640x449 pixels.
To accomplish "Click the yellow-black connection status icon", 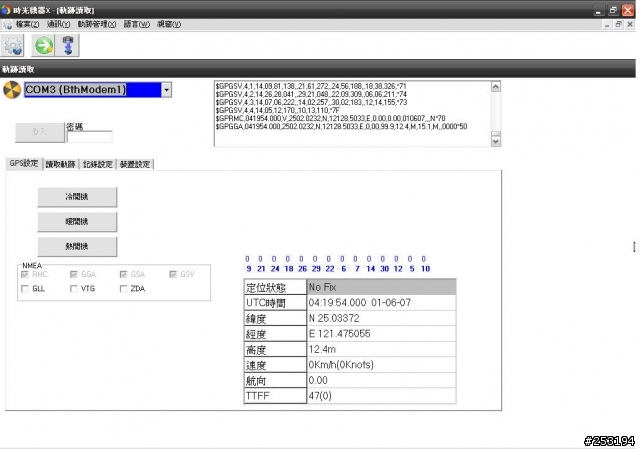I will (12, 90).
